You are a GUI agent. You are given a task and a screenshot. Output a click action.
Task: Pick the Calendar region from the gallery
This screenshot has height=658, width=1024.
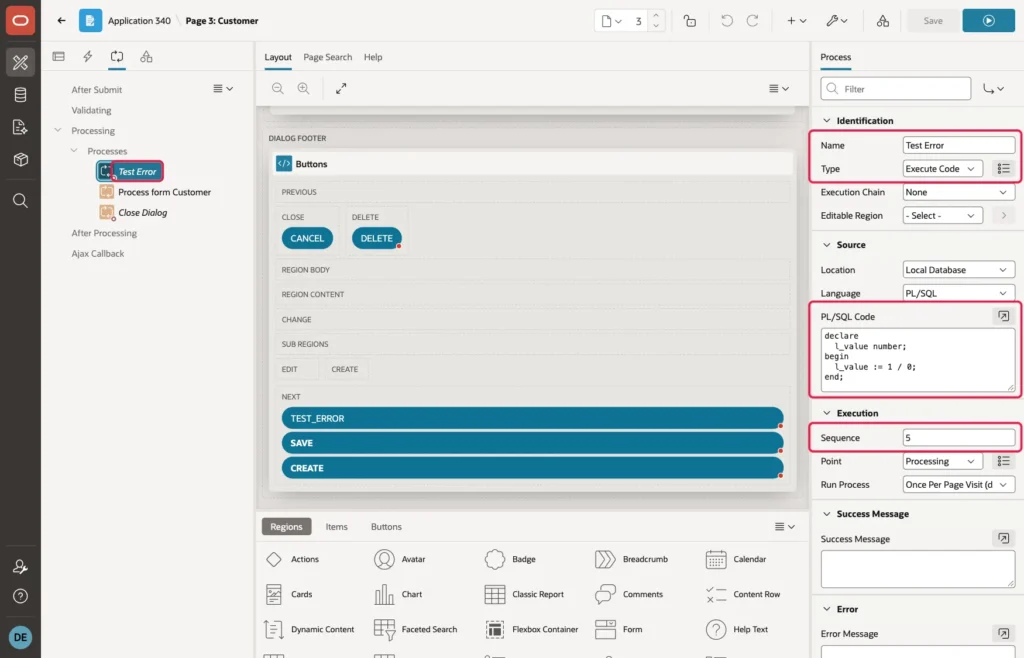[x=736, y=559]
